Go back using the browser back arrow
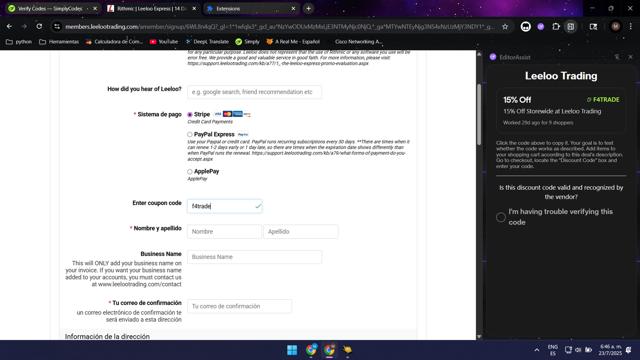The width and height of the screenshot is (640, 360). pos(9,27)
